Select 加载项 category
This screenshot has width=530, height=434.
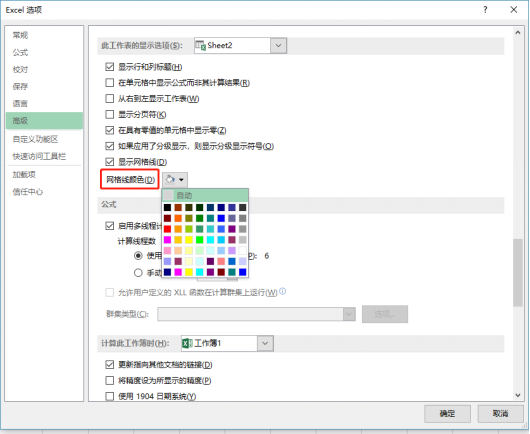(44, 174)
